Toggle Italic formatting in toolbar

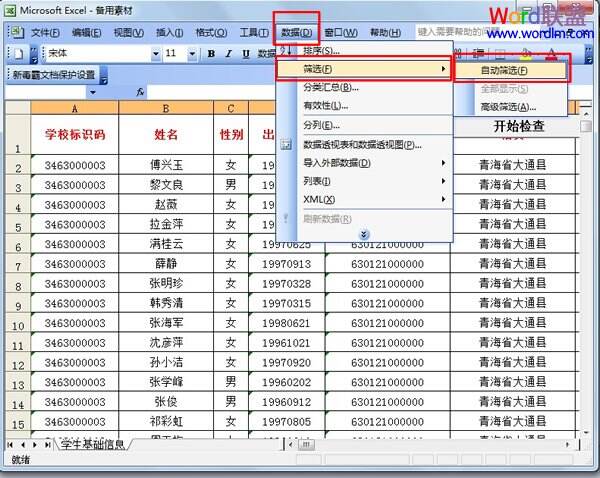227,53
